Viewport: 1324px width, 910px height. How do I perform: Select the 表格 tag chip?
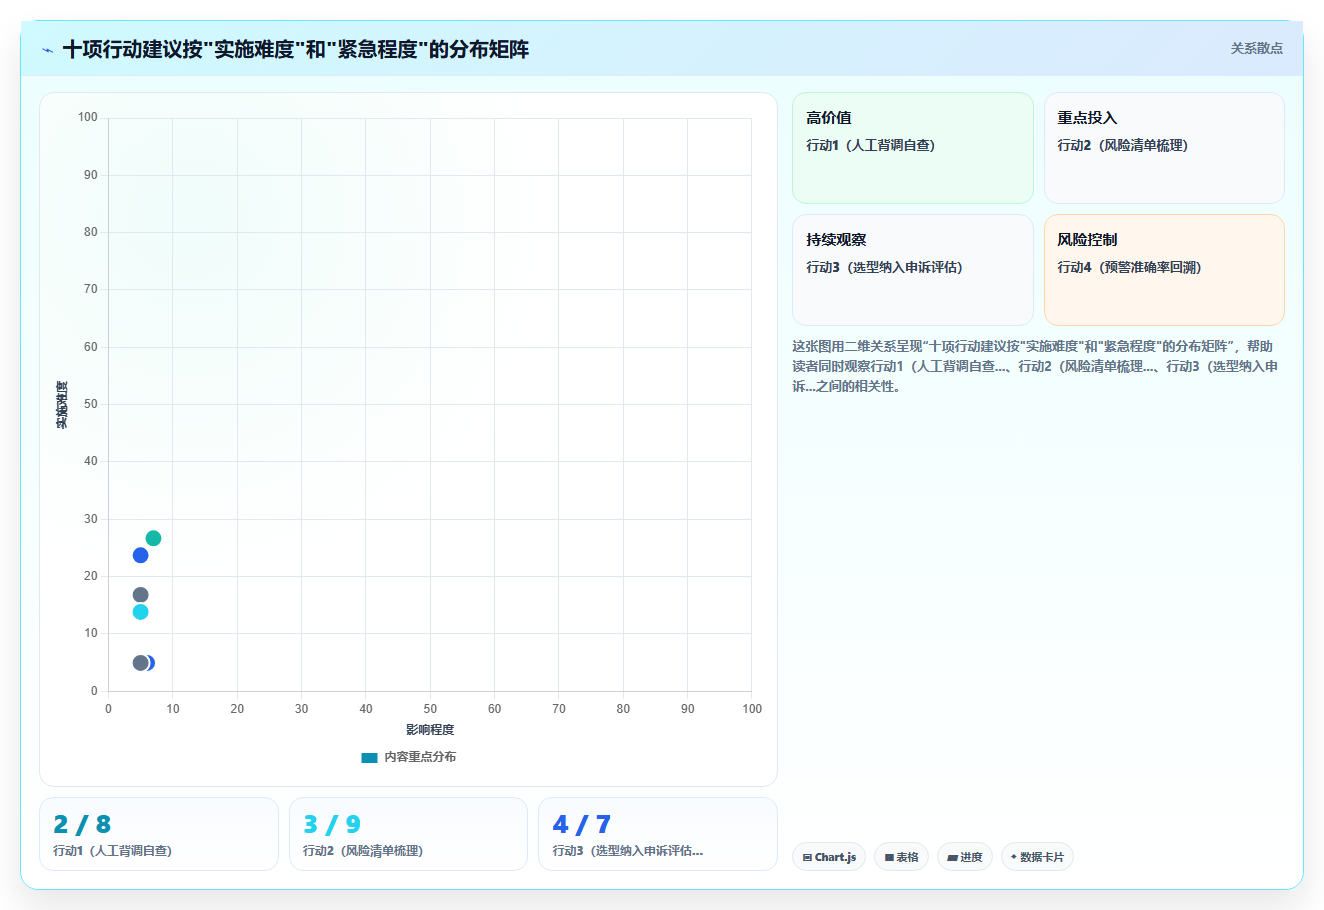(901, 857)
